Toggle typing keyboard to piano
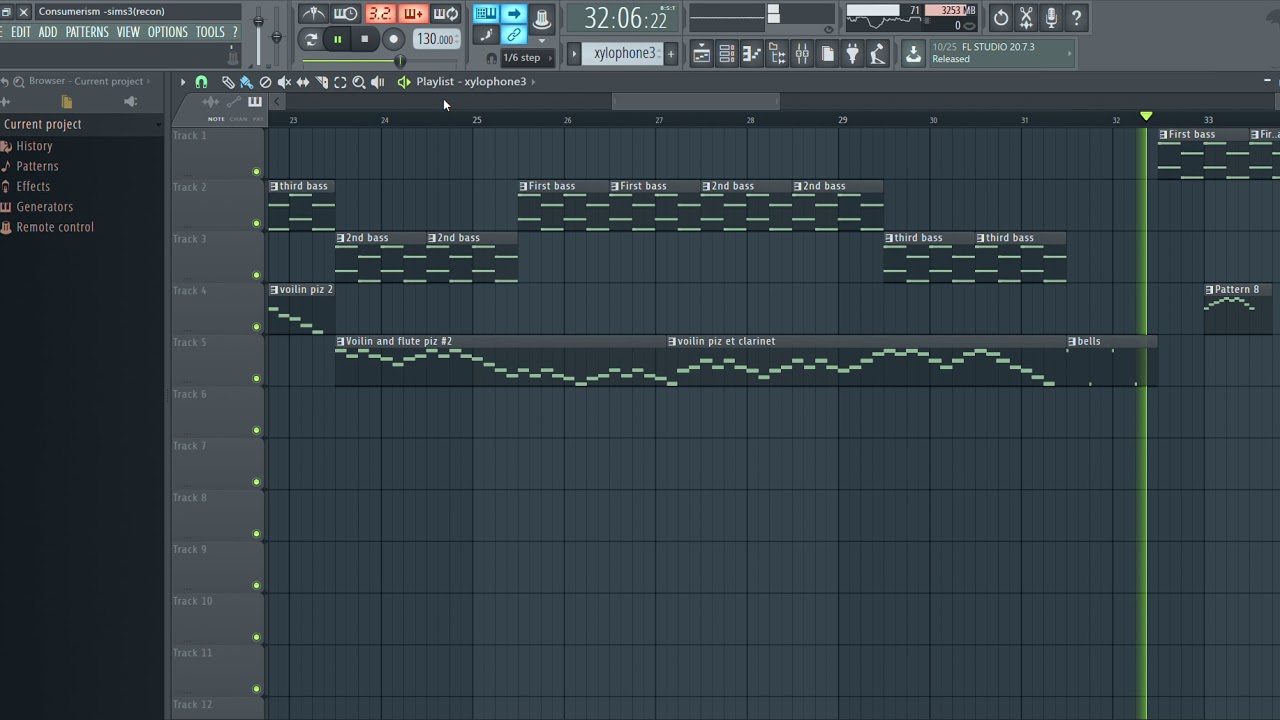The width and height of the screenshot is (1280, 720). click(x=486, y=13)
